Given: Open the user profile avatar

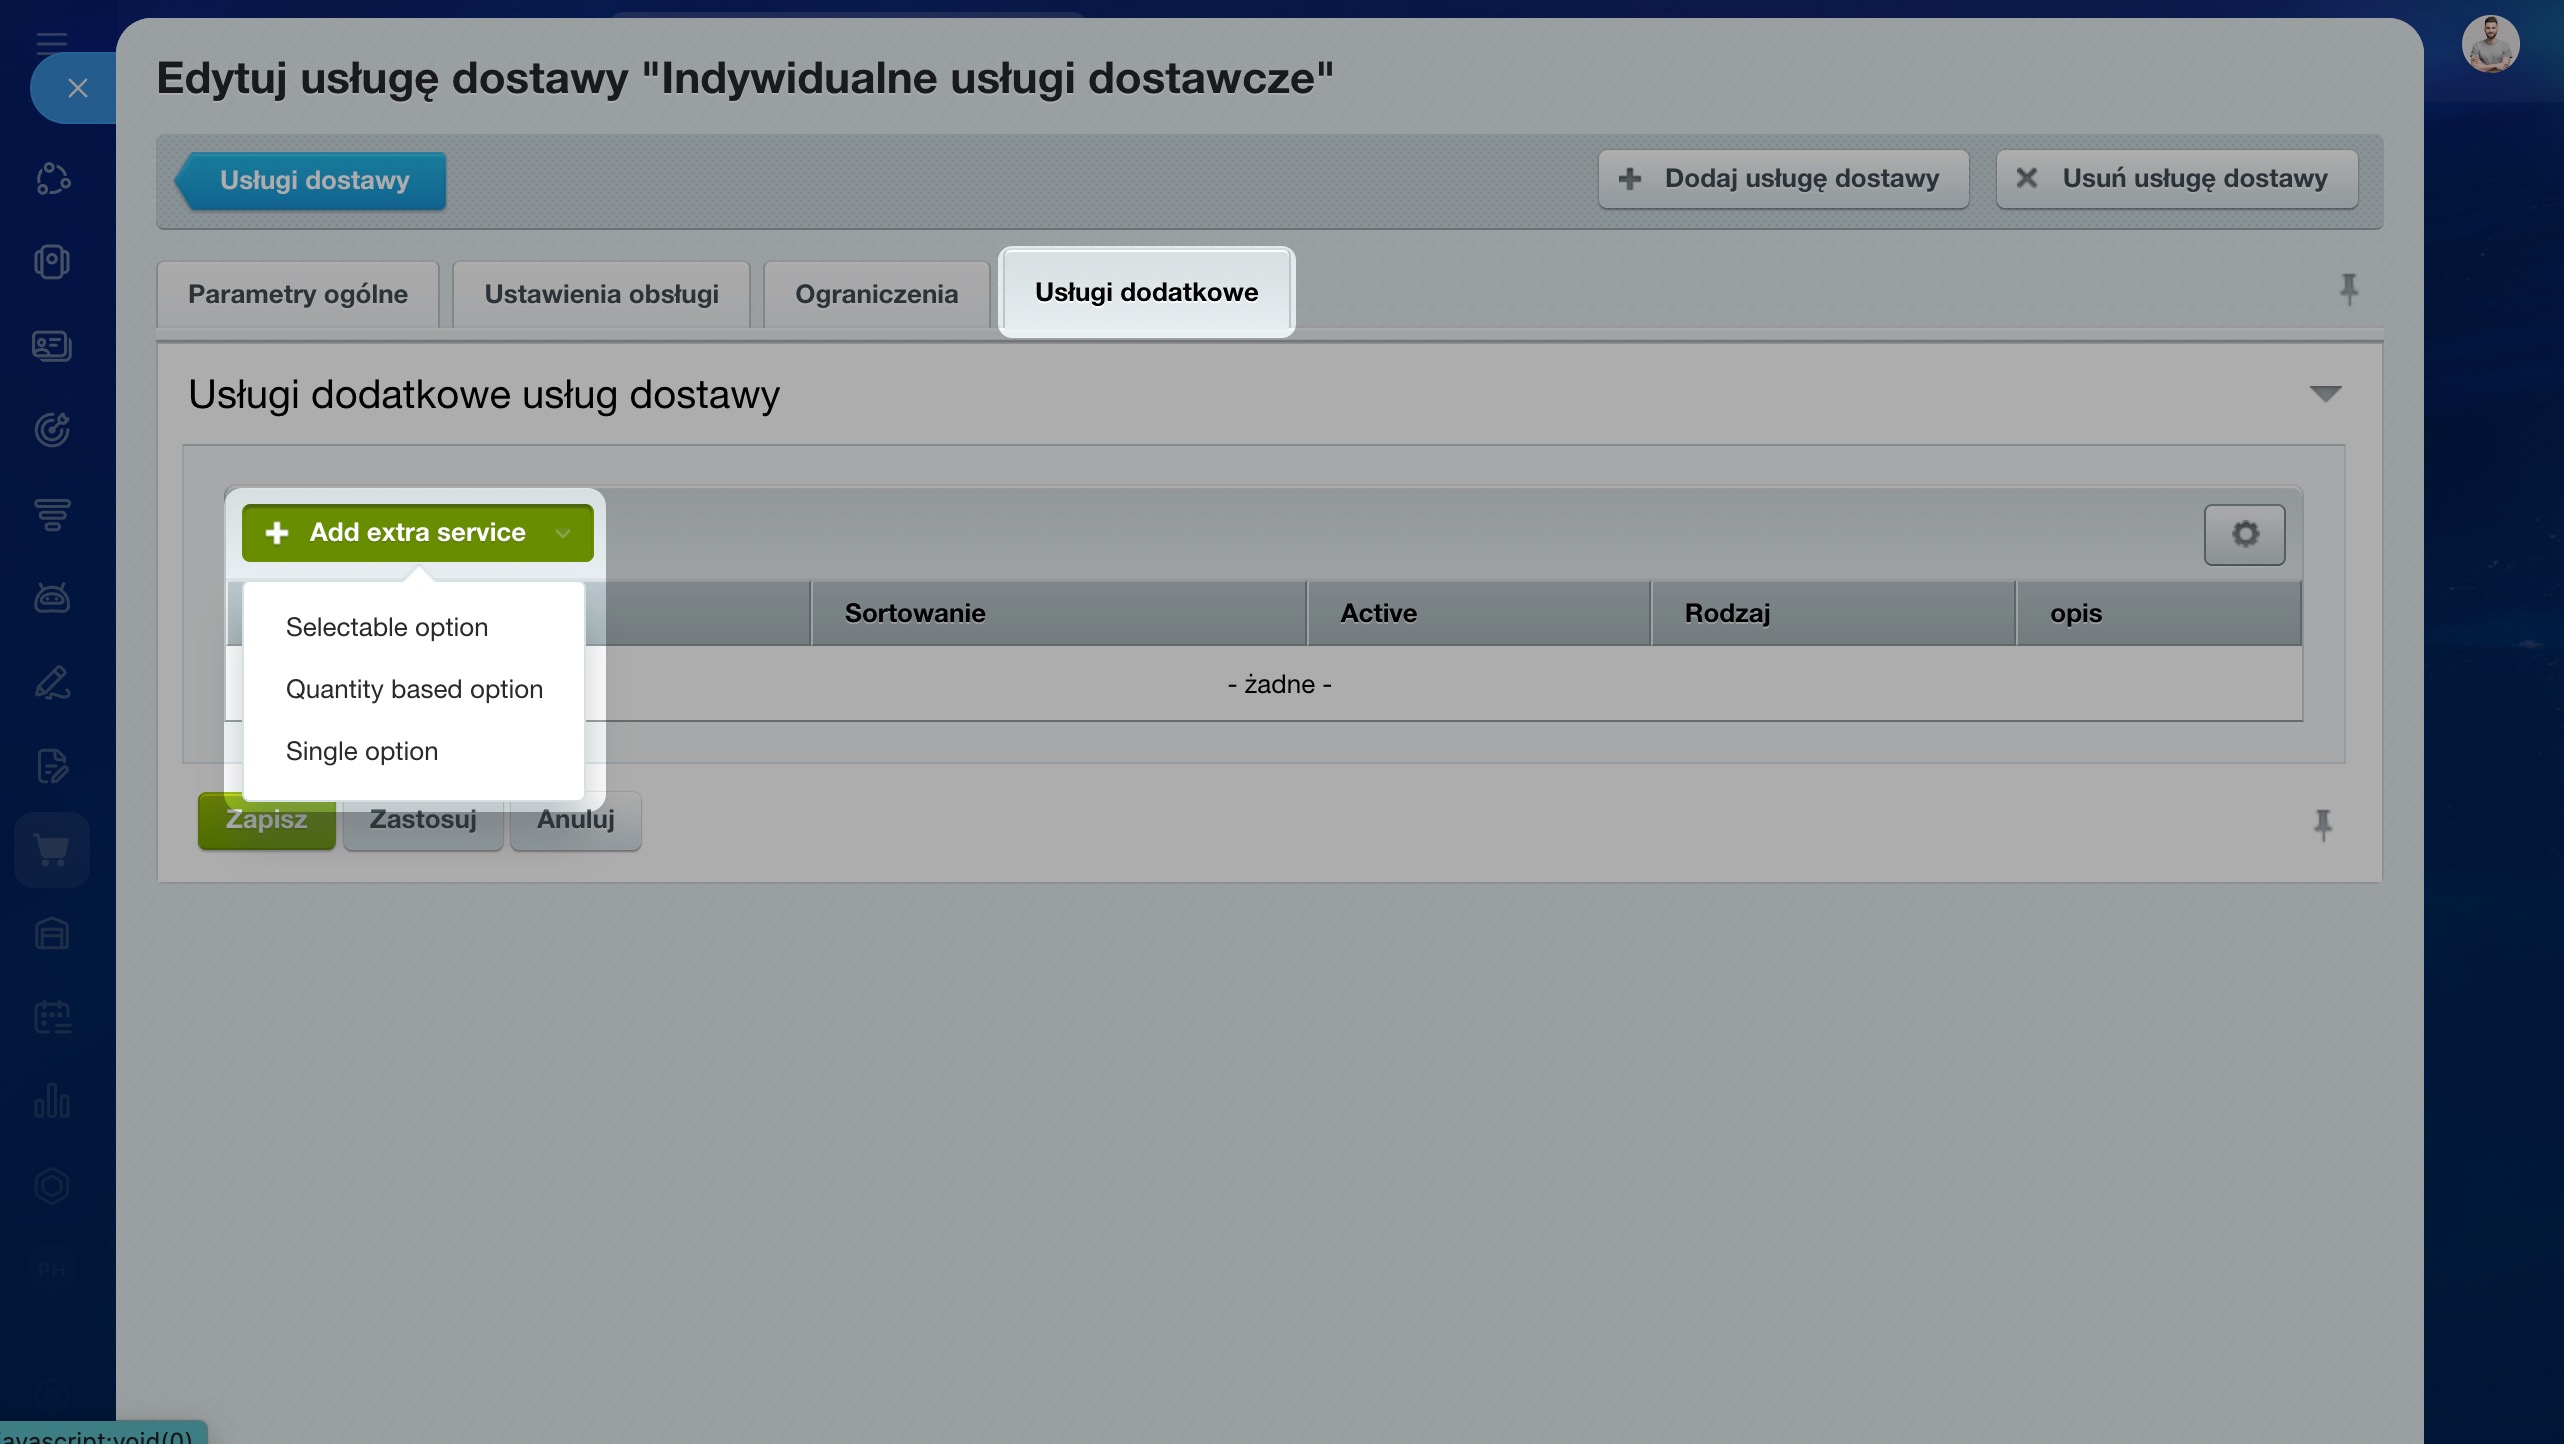Looking at the screenshot, I should click(2490, 44).
